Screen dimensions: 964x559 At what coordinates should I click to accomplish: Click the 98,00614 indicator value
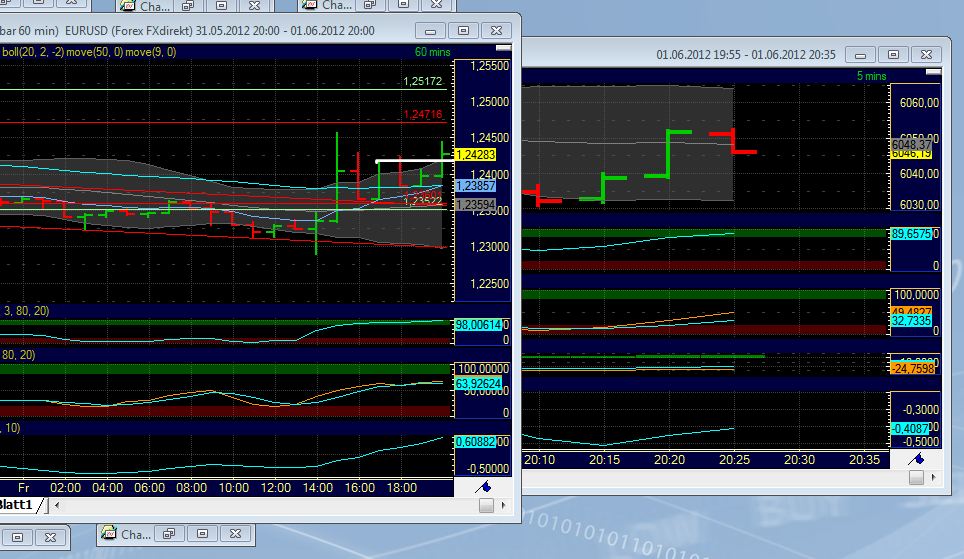click(478, 325)
